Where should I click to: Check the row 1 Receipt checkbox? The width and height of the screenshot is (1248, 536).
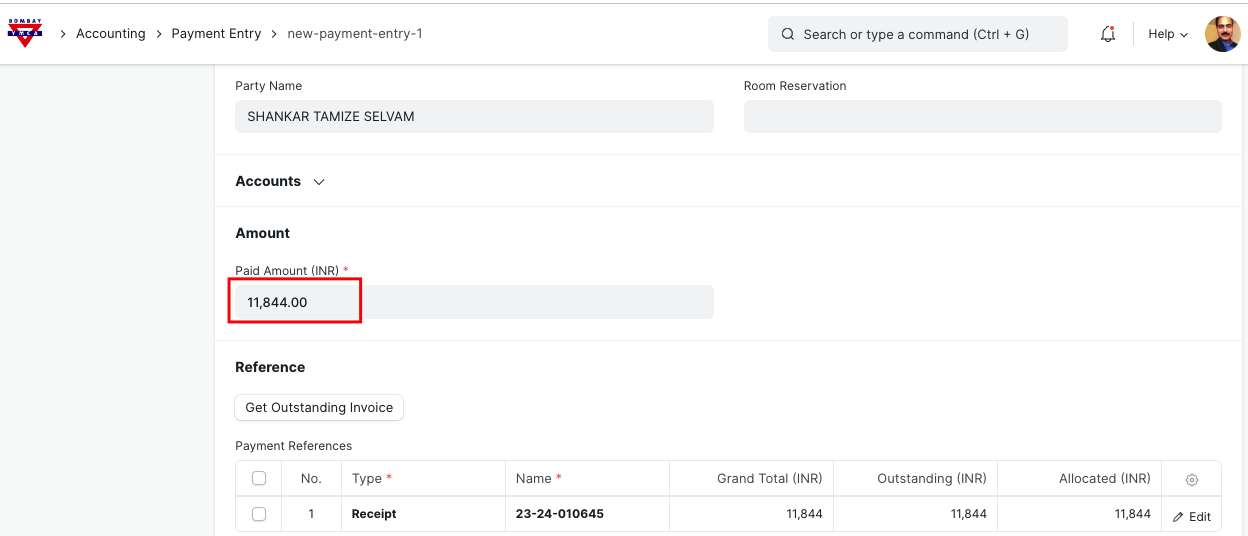pyautogui.click(x=259, y=514)
